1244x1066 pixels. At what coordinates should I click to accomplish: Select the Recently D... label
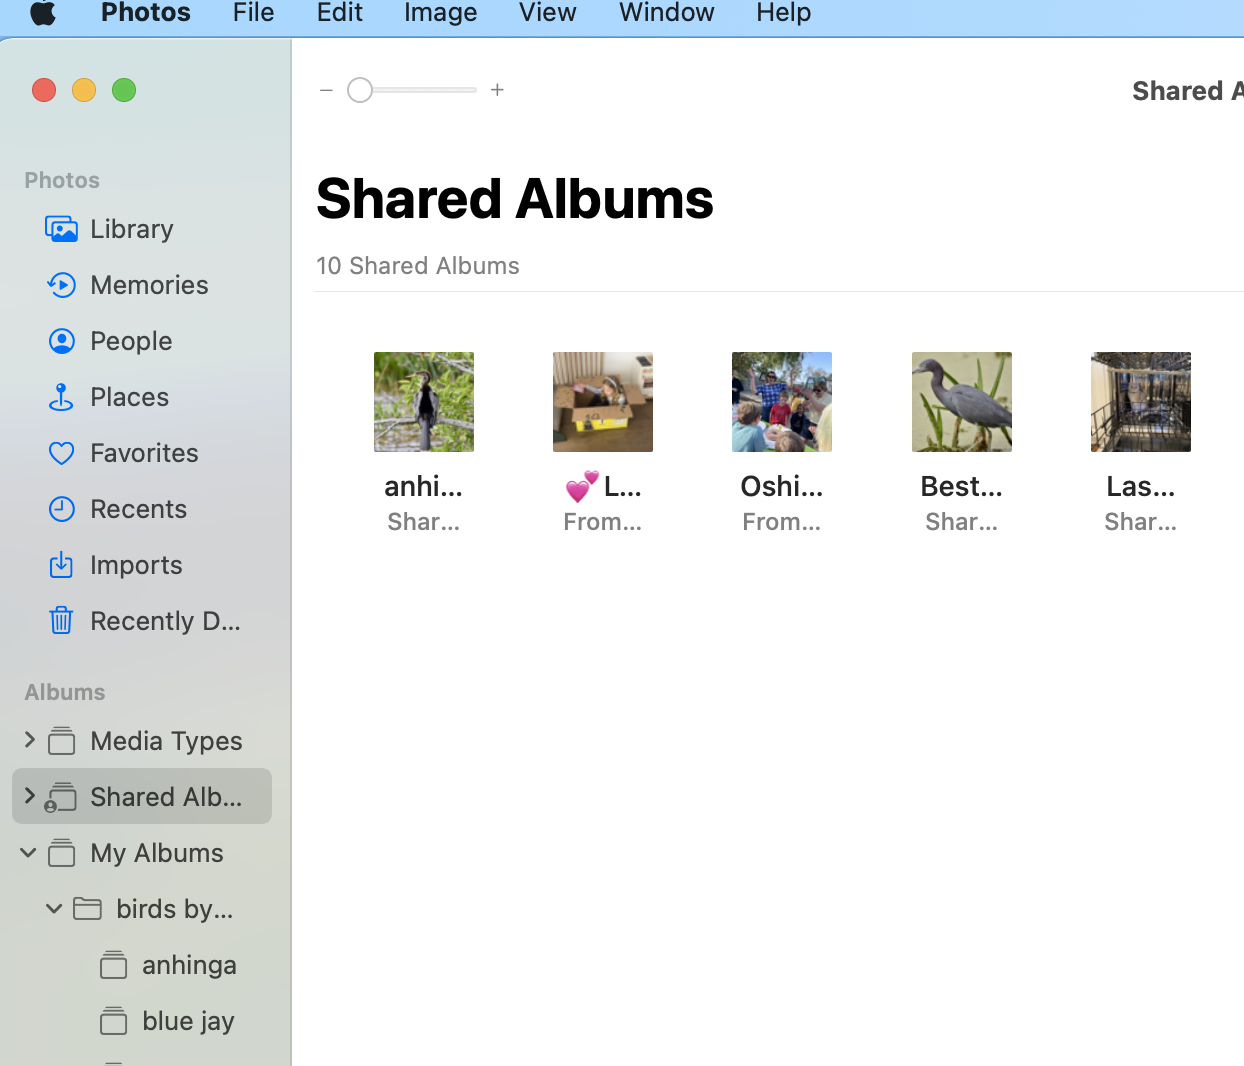(165, 621)
